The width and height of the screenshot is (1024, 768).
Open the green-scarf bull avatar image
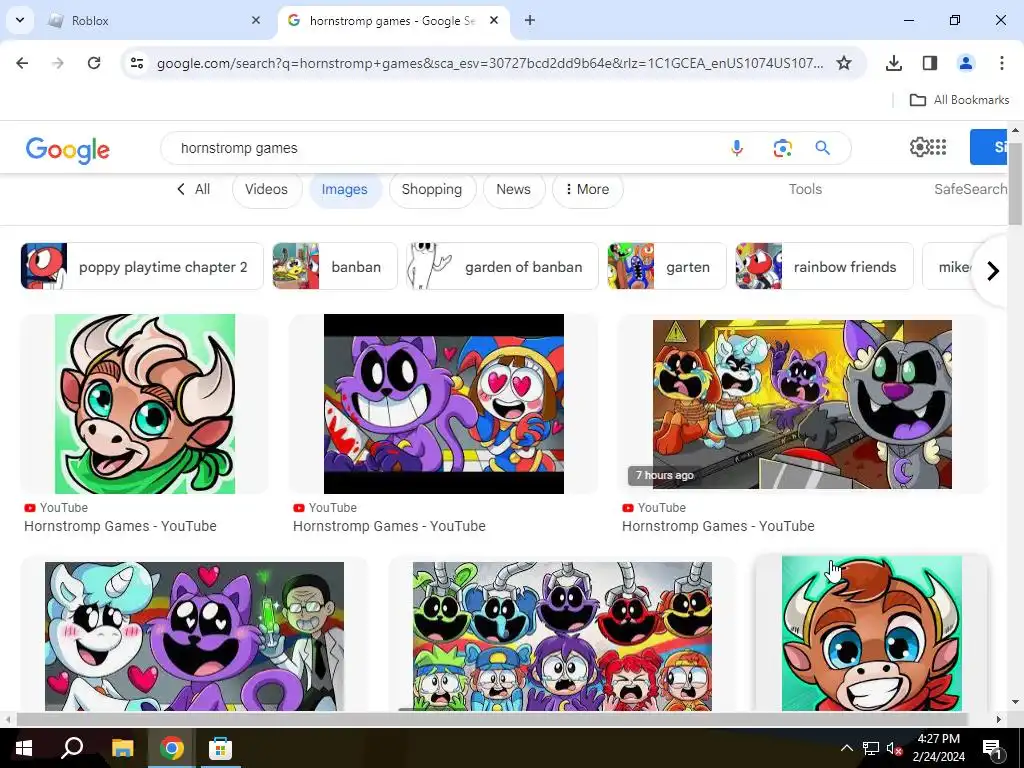[145, 404]
